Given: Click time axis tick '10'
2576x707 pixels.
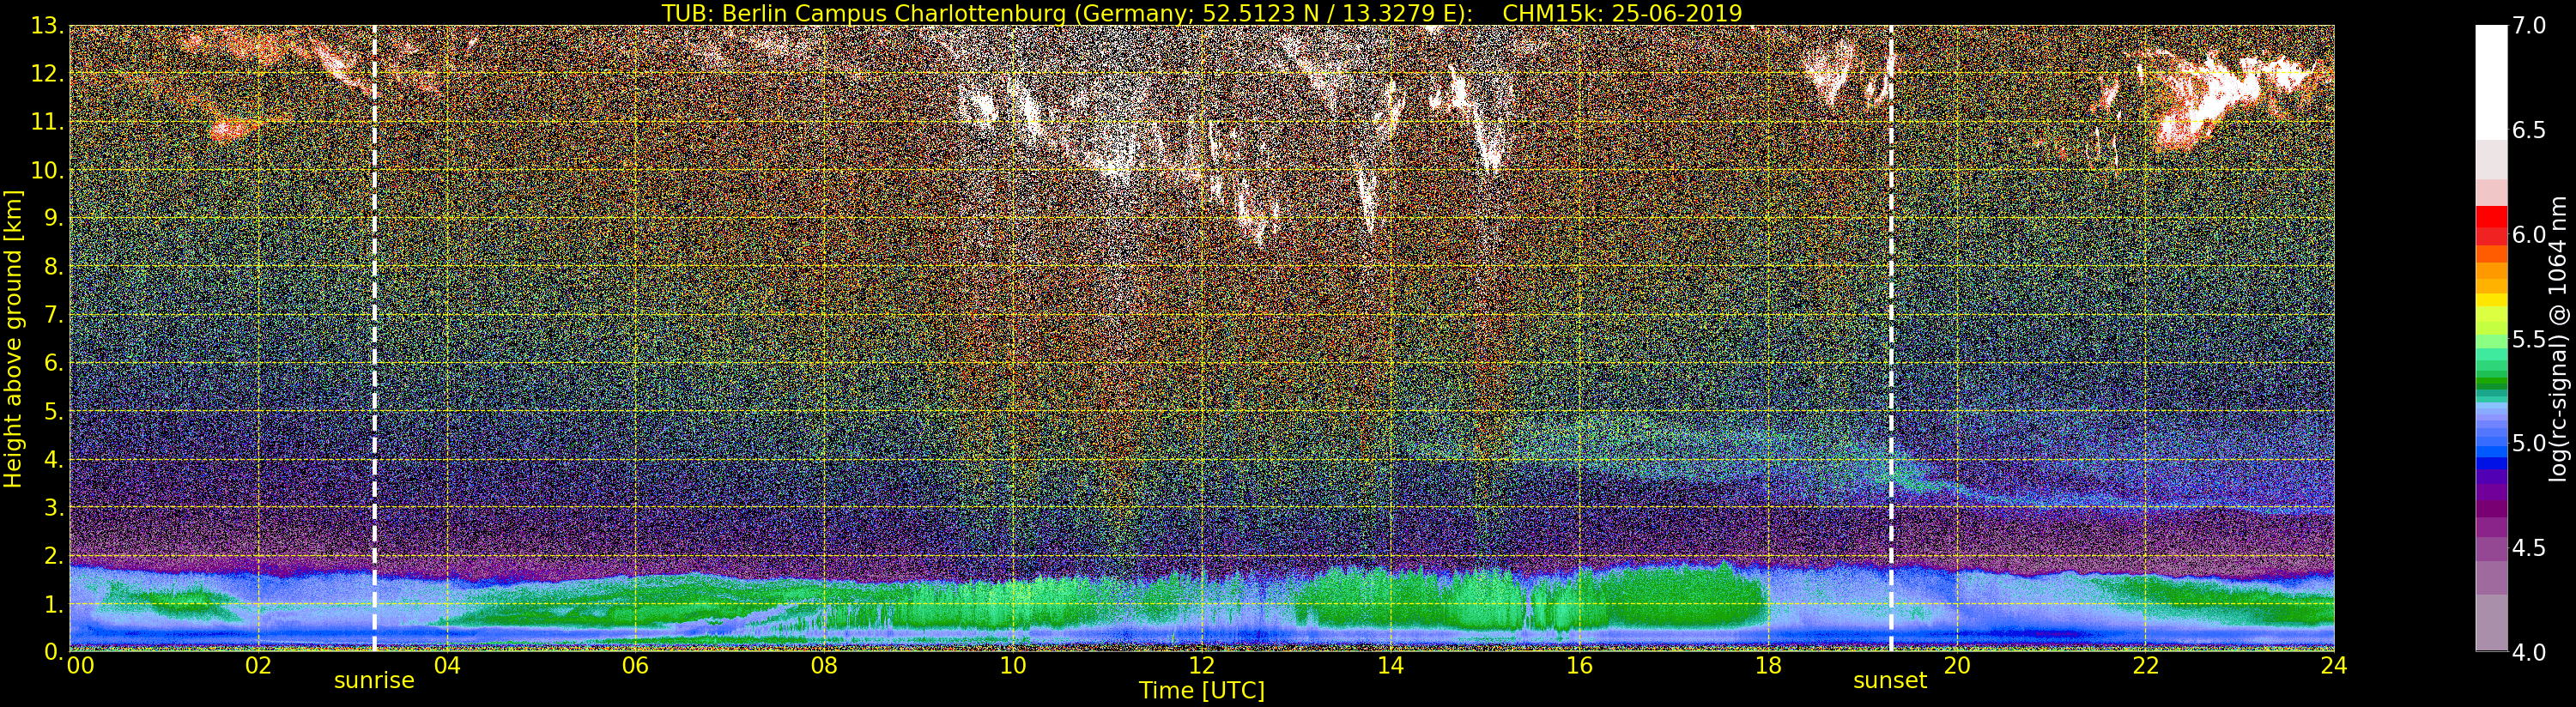Looking at the screenshot, I should (x=1013, y=666).
